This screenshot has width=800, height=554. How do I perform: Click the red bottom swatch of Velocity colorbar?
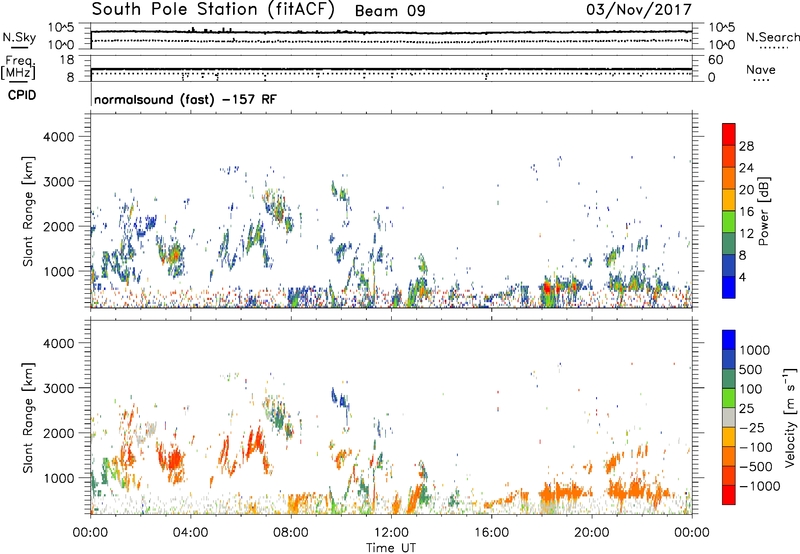click(x=729, y=495)
